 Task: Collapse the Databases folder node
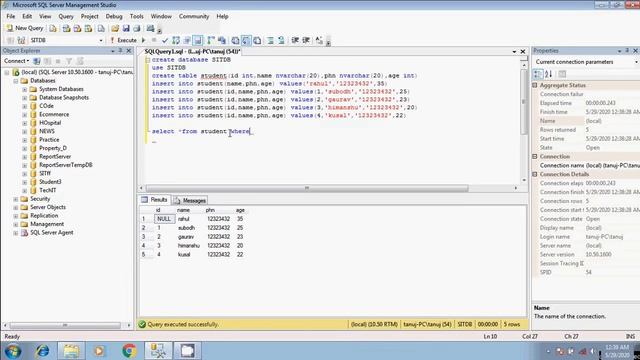[x=16, y=81]
